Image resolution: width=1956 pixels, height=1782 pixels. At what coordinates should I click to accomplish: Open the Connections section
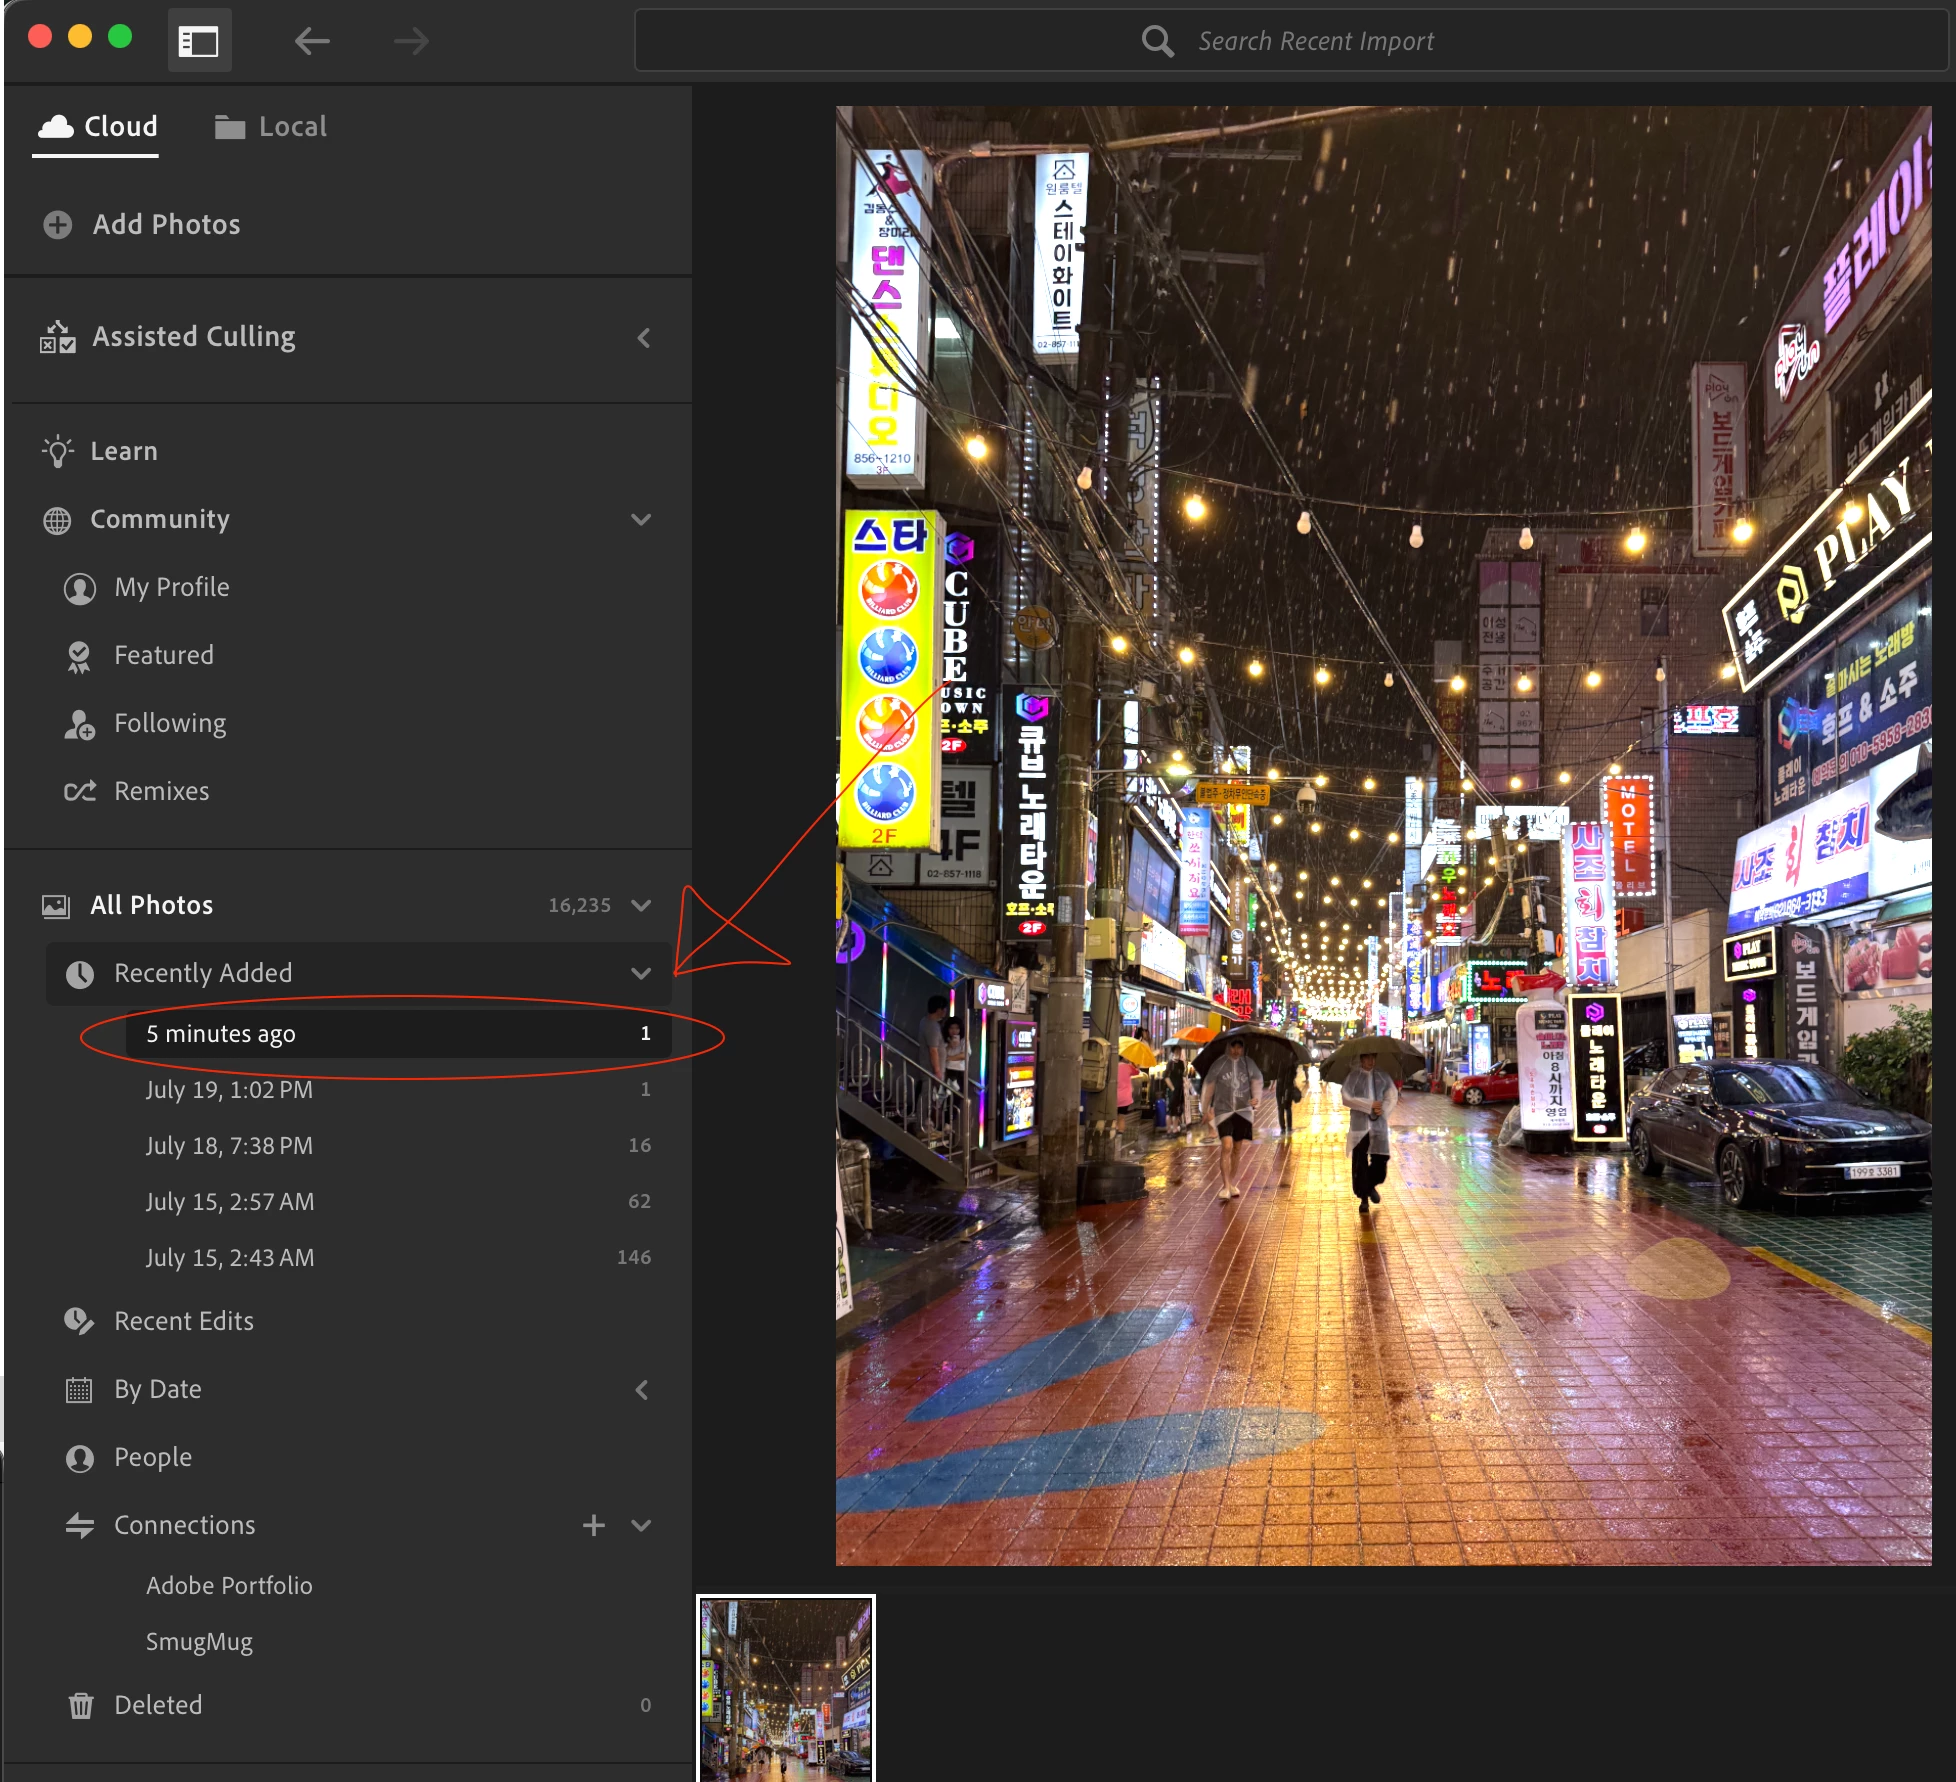(x=185, y=1526)
